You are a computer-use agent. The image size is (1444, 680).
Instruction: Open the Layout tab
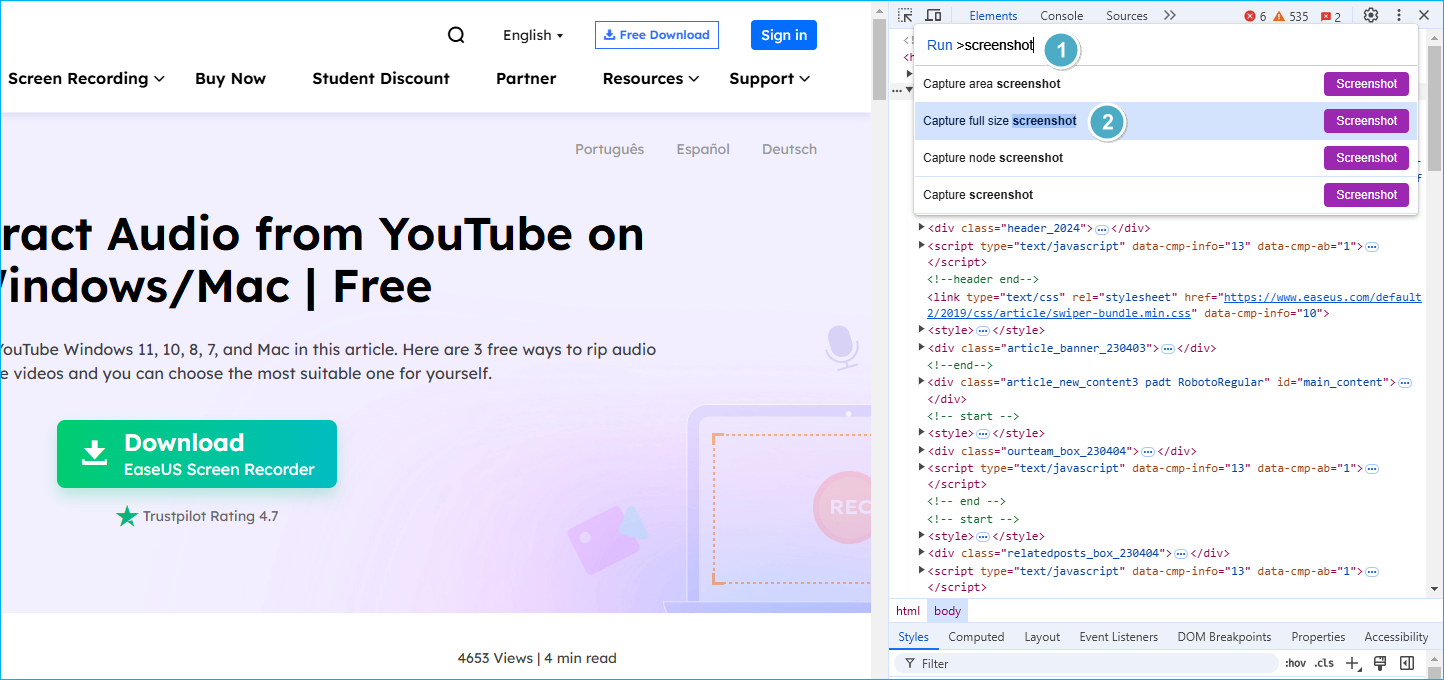tap(1042, 637)
